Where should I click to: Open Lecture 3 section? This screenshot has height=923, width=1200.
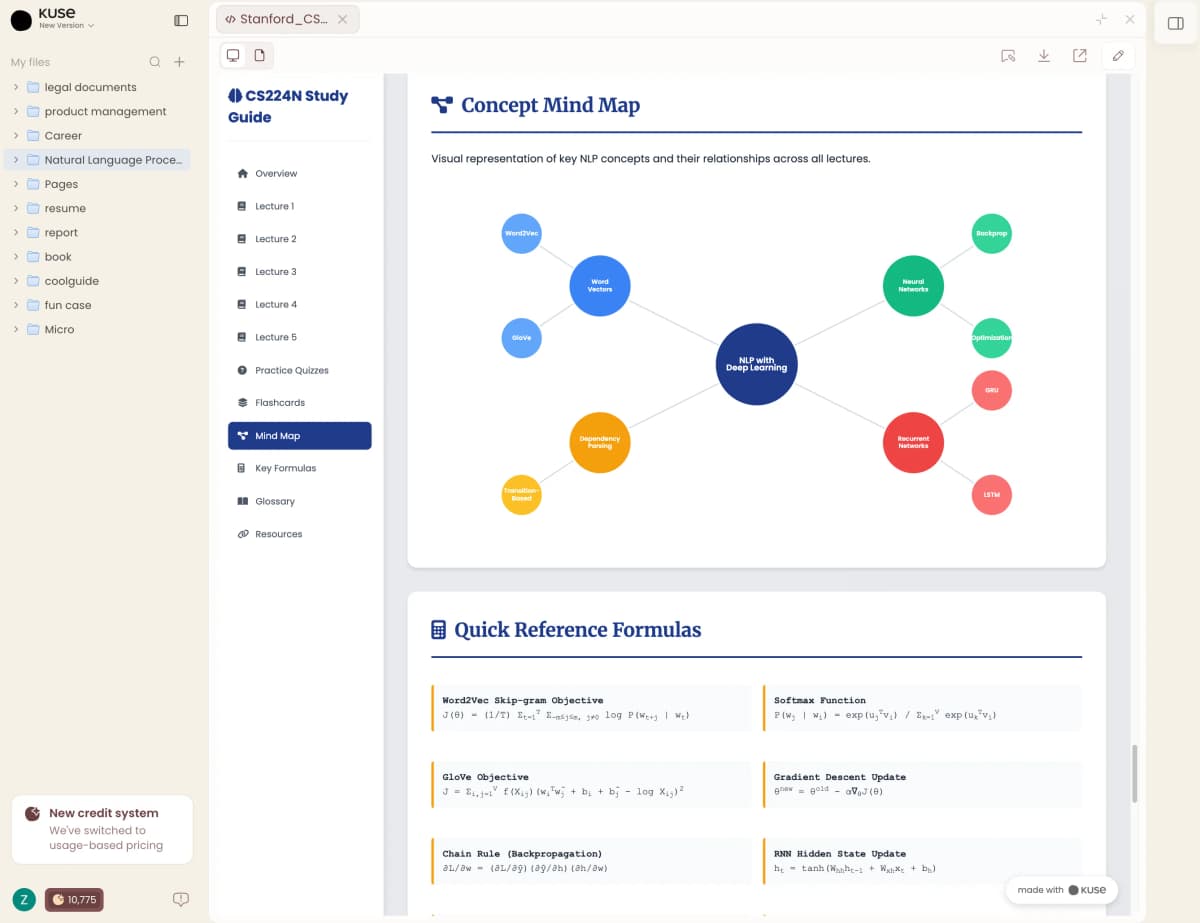299,272
